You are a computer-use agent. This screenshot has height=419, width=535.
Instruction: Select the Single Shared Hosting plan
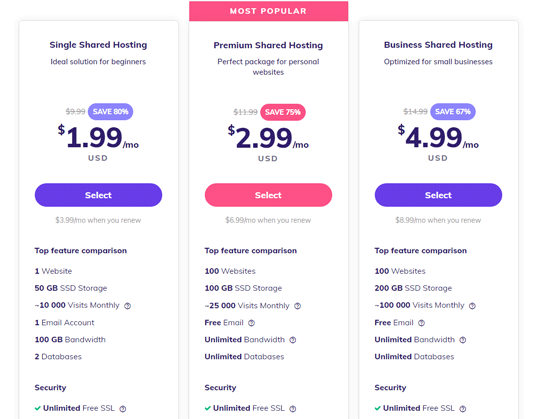98,195
